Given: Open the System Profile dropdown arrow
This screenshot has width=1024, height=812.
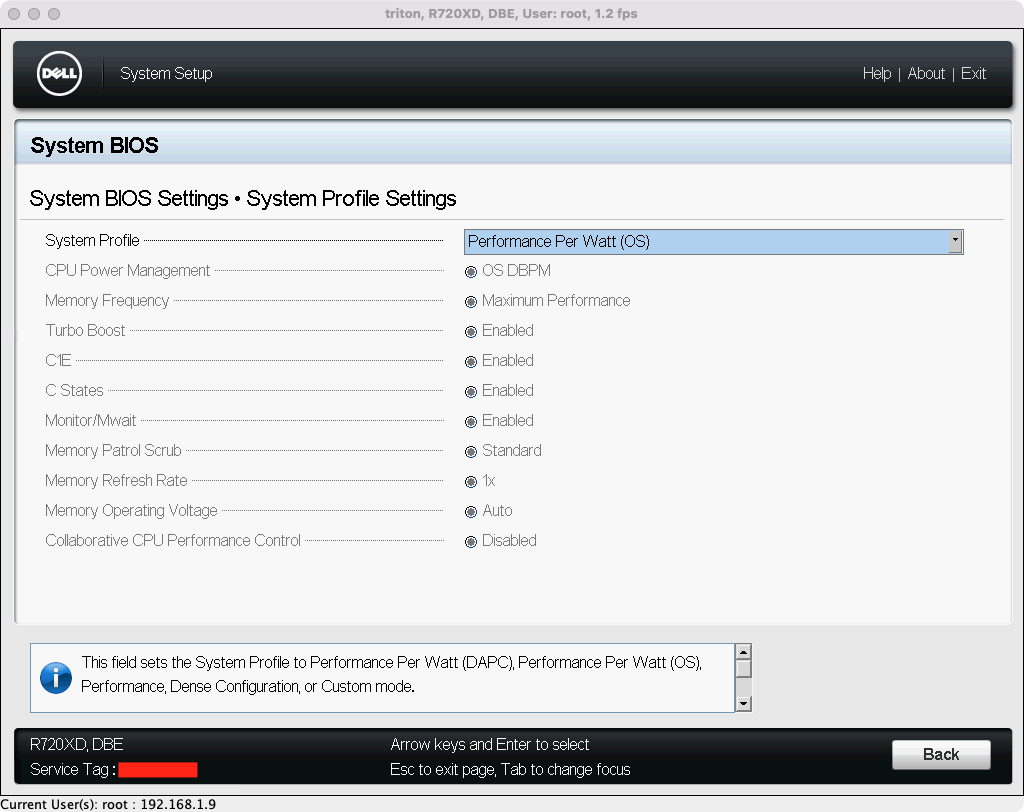Looking at the screenshot, I should point(955,241).
